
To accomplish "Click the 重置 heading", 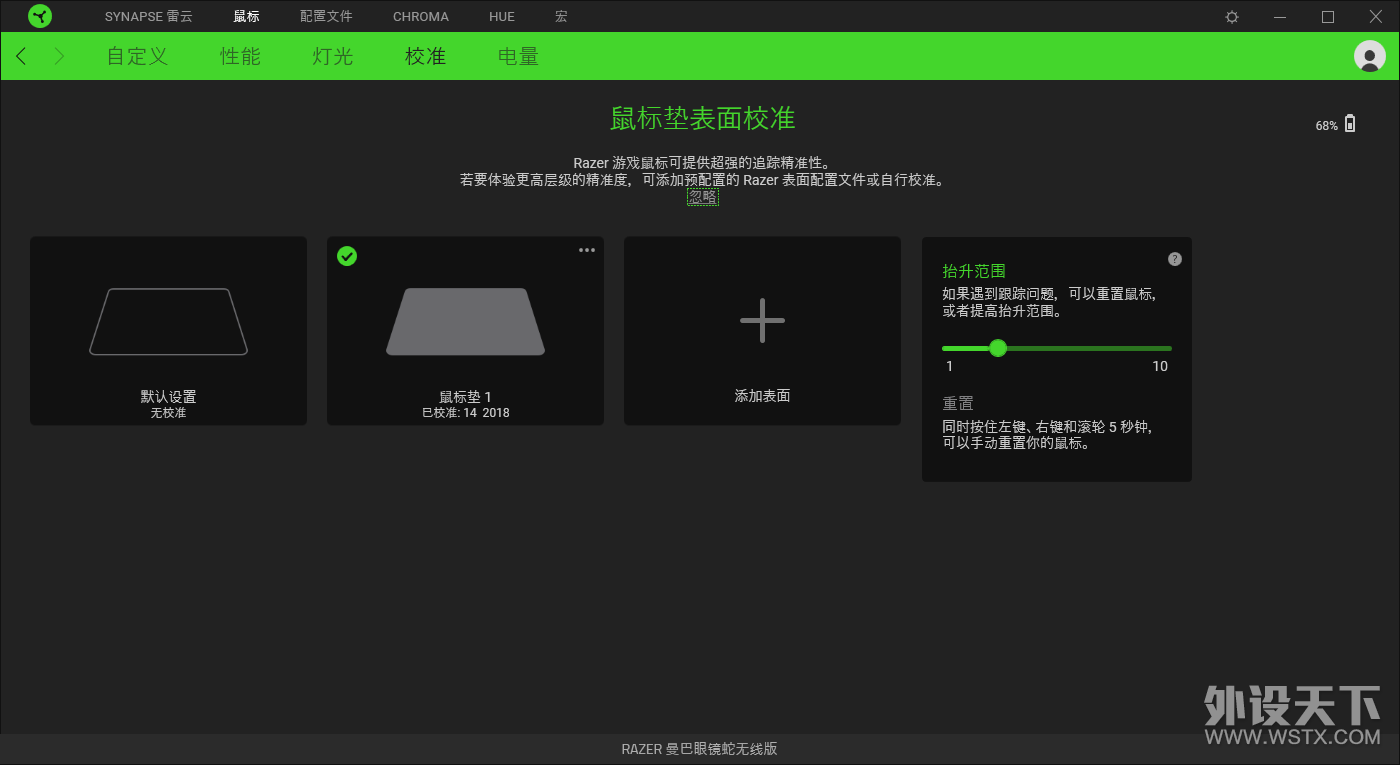I will tap(958, 403).
